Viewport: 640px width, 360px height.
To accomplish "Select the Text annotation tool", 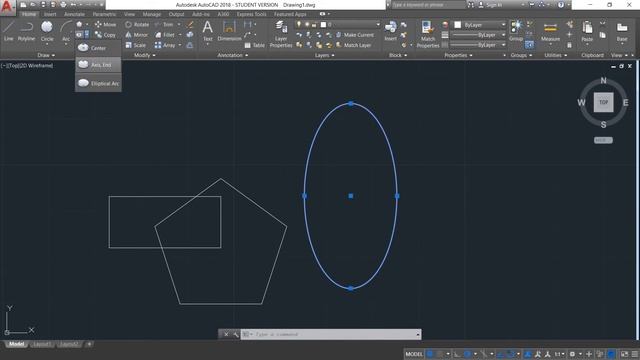I will tap(207, 31).
